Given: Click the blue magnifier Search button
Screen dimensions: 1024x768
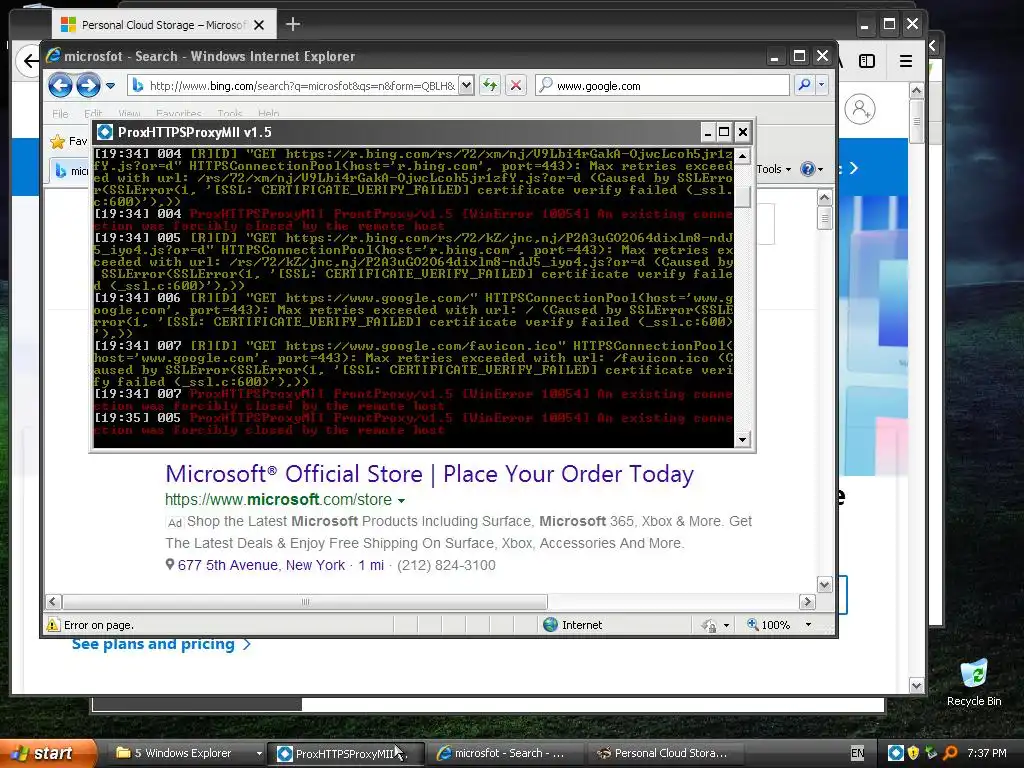Looking at the screenshot, I should [x=804, y=85].
